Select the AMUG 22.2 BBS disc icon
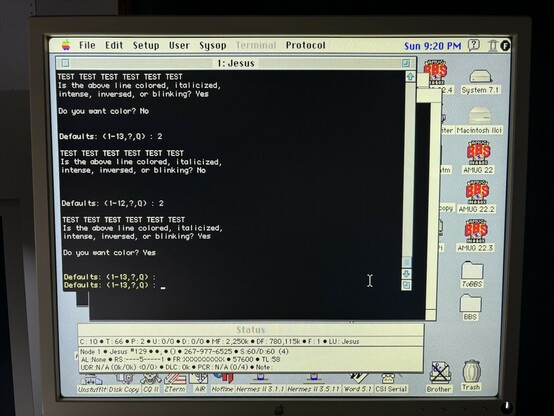Image resolution: width=554 pixels, height=416 pixels. coord(477,197)
